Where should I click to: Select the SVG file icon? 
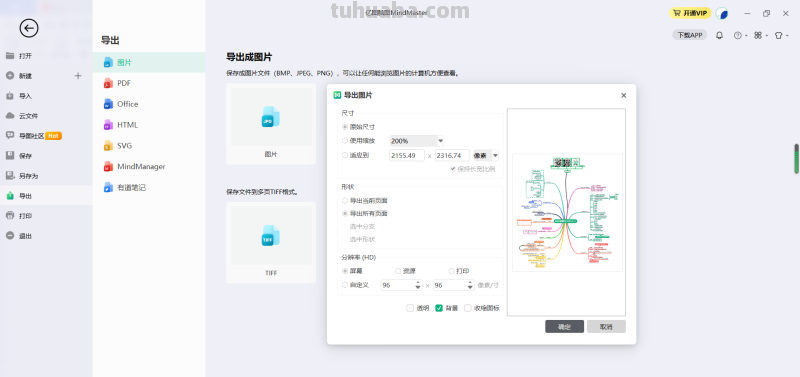click(108, 146)
